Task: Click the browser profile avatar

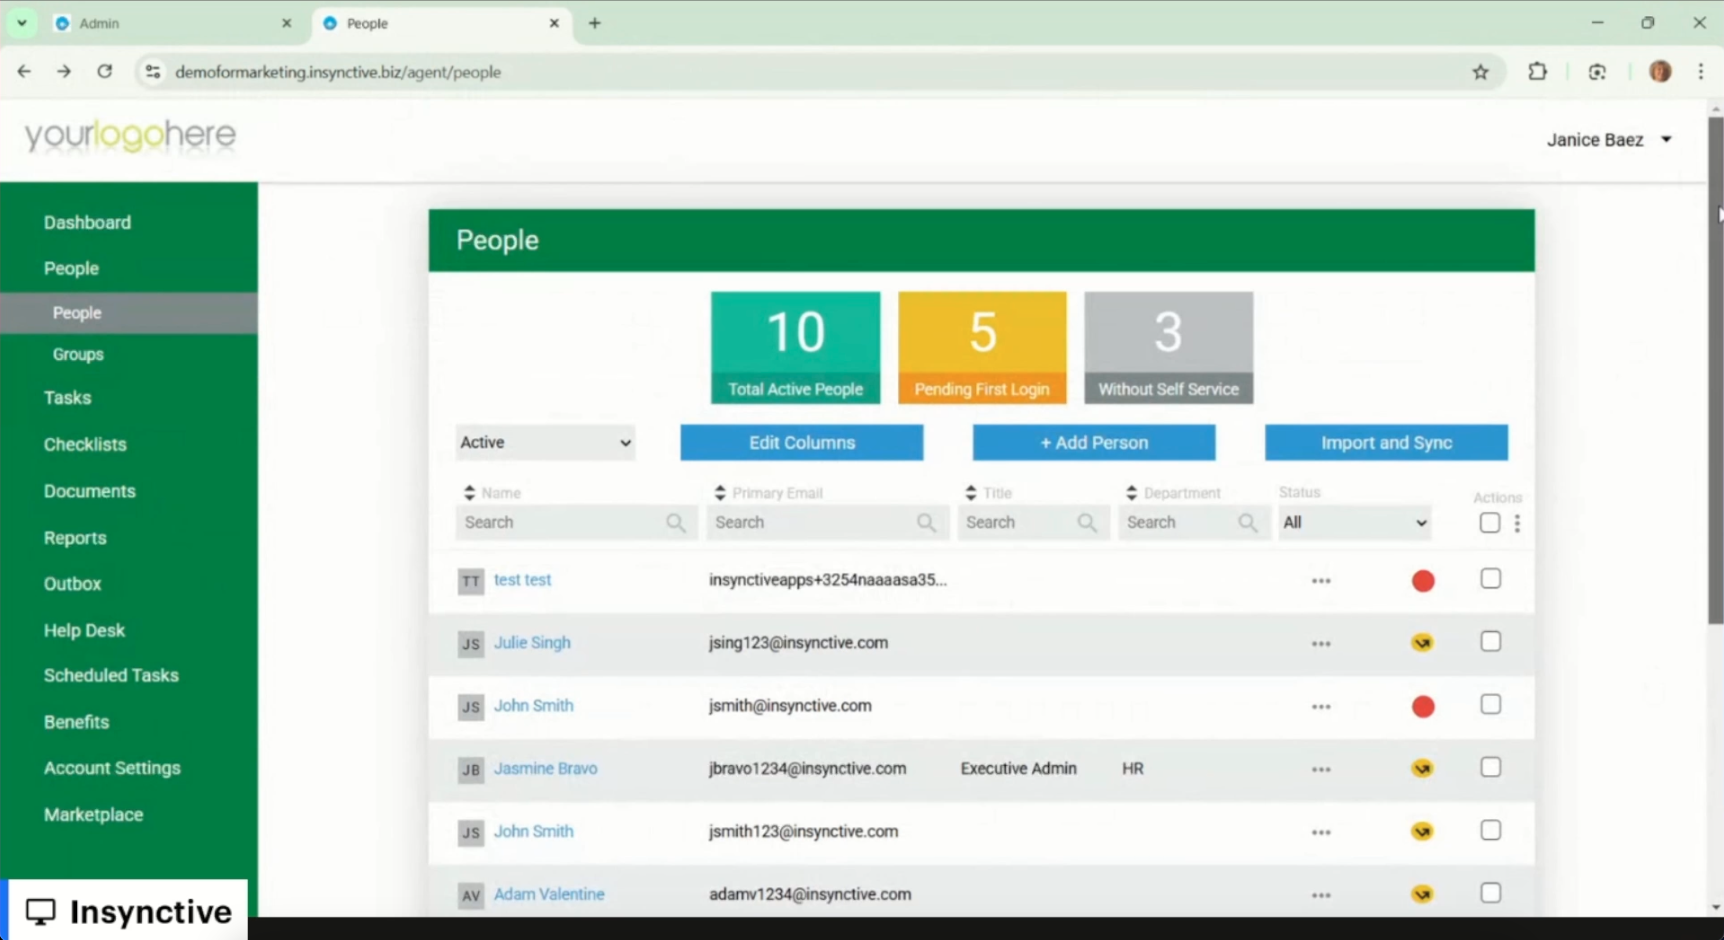Action: tap(1660, 72)
